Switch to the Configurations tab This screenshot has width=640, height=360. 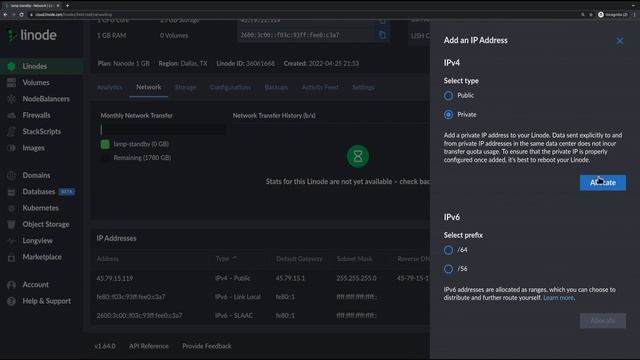(230, 87)
